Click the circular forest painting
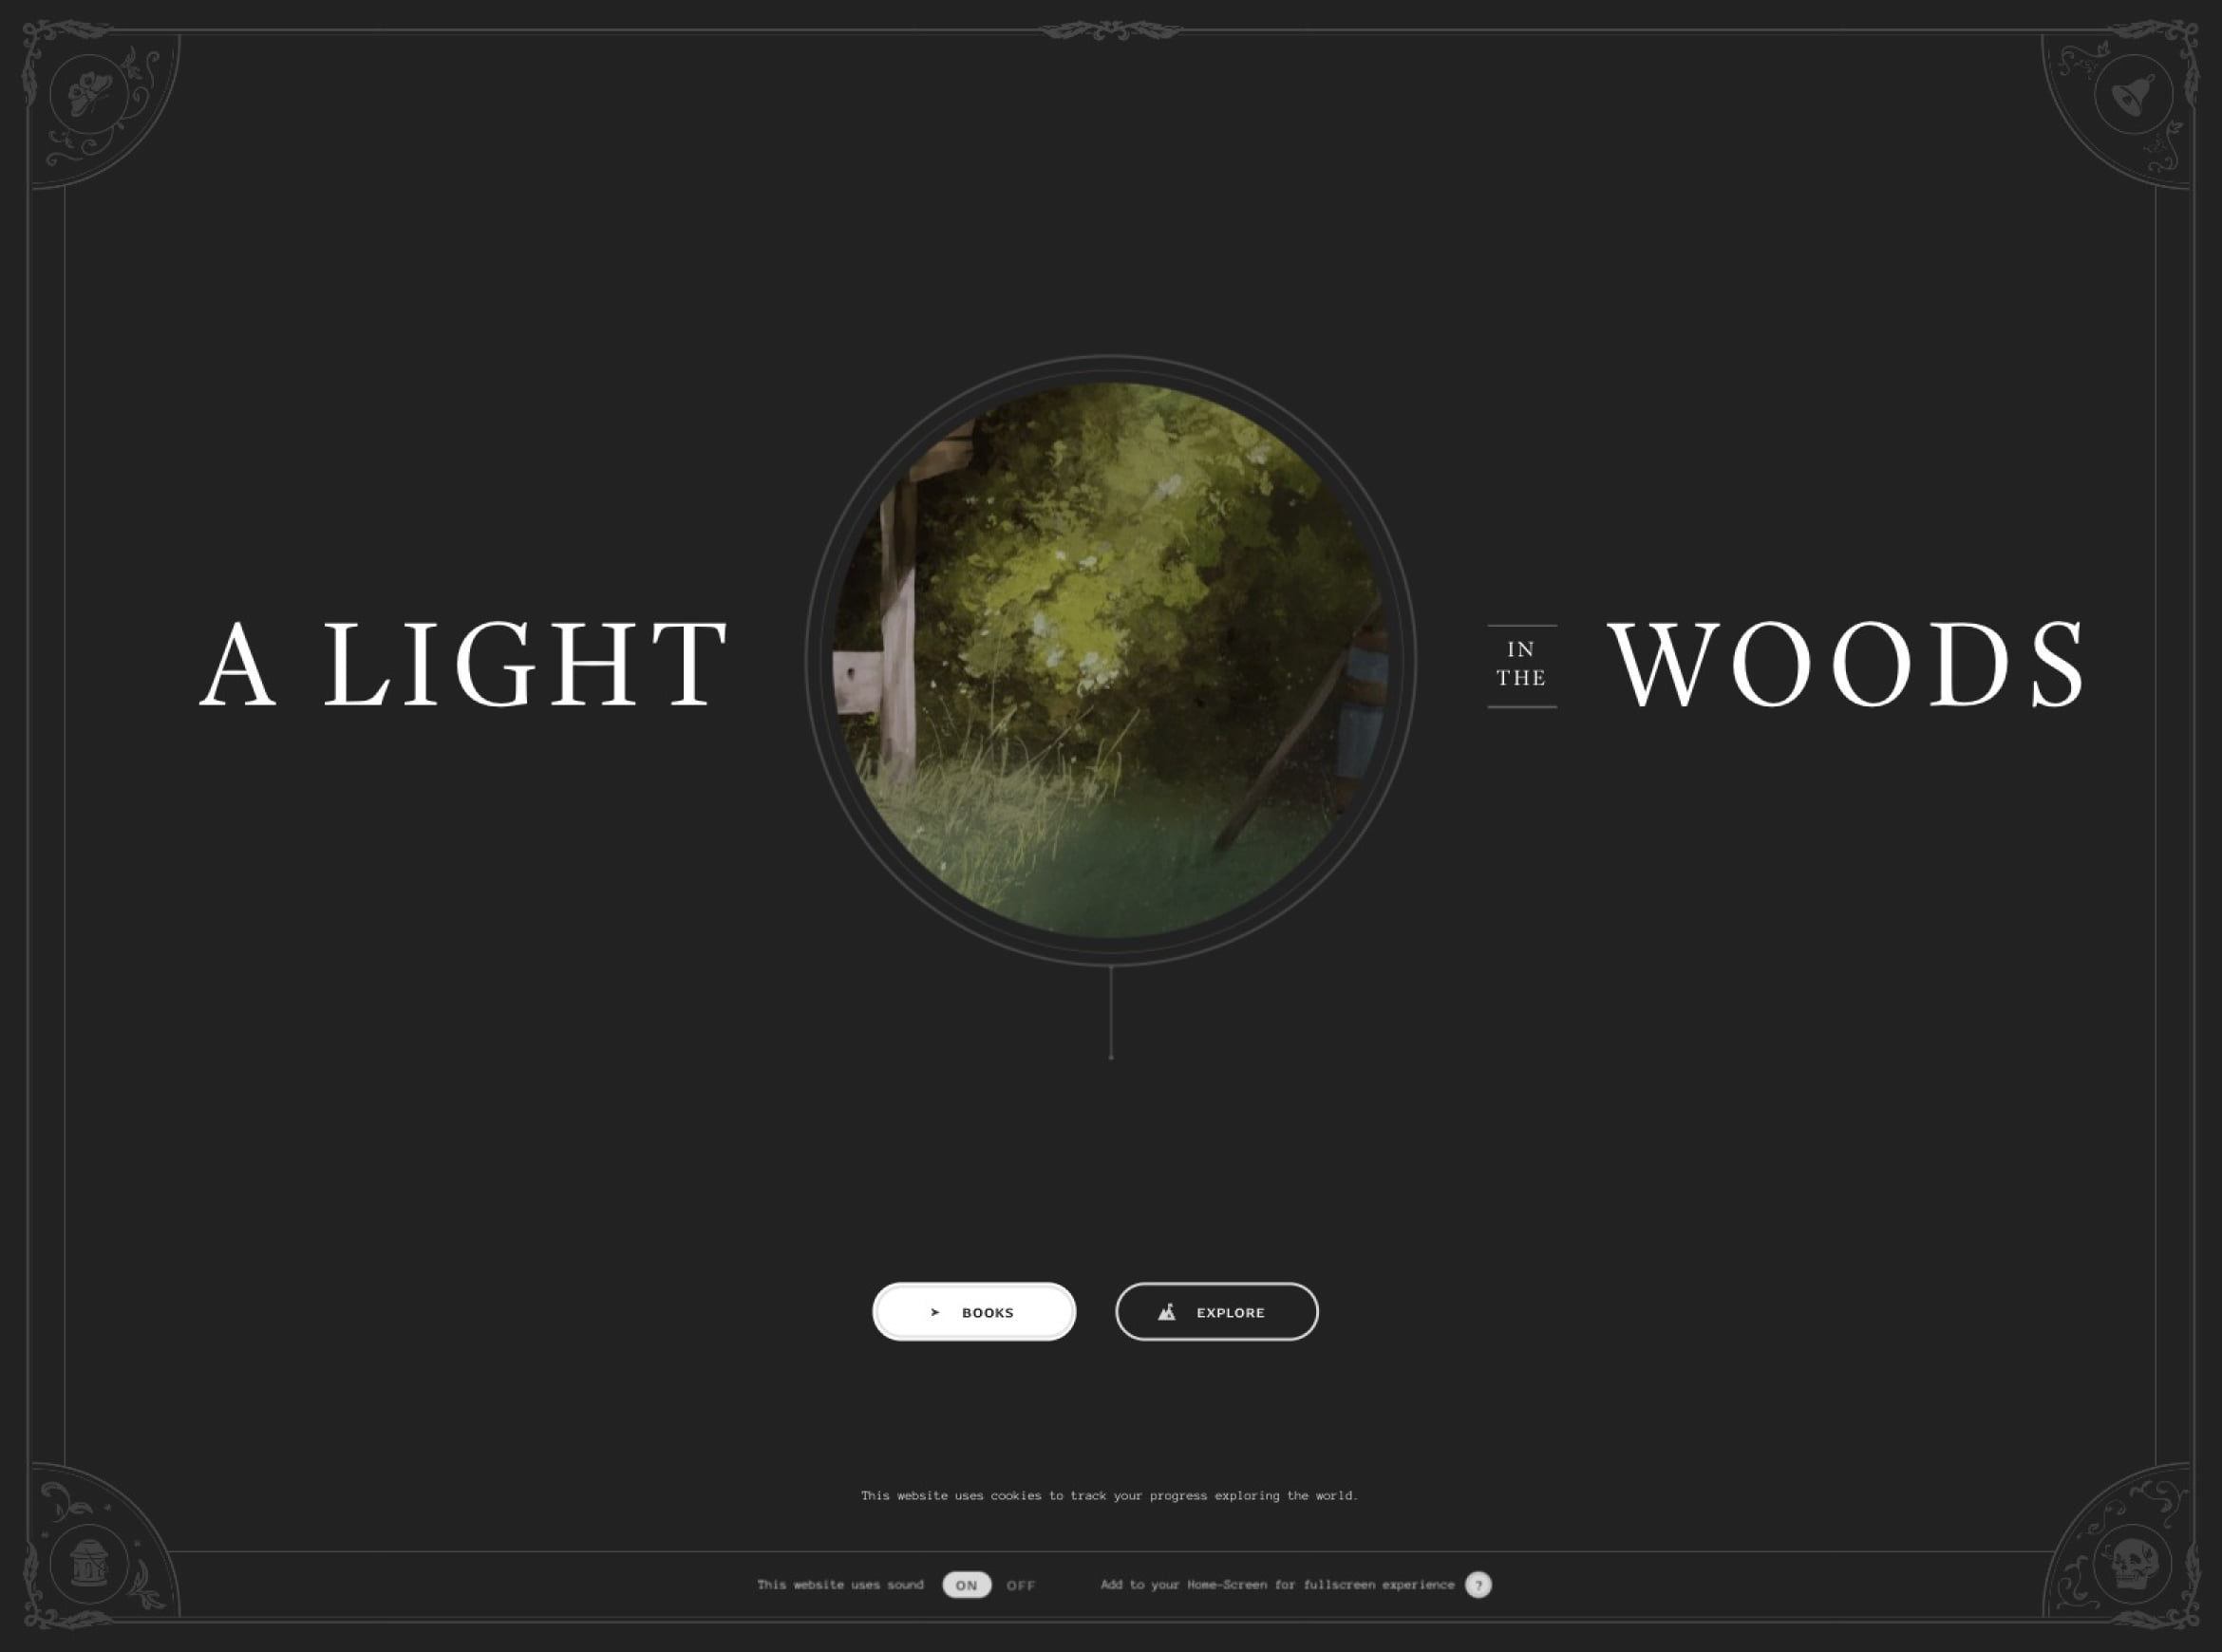Viewport: 2222px width, 1652px height. click(x=1111, y=661)
